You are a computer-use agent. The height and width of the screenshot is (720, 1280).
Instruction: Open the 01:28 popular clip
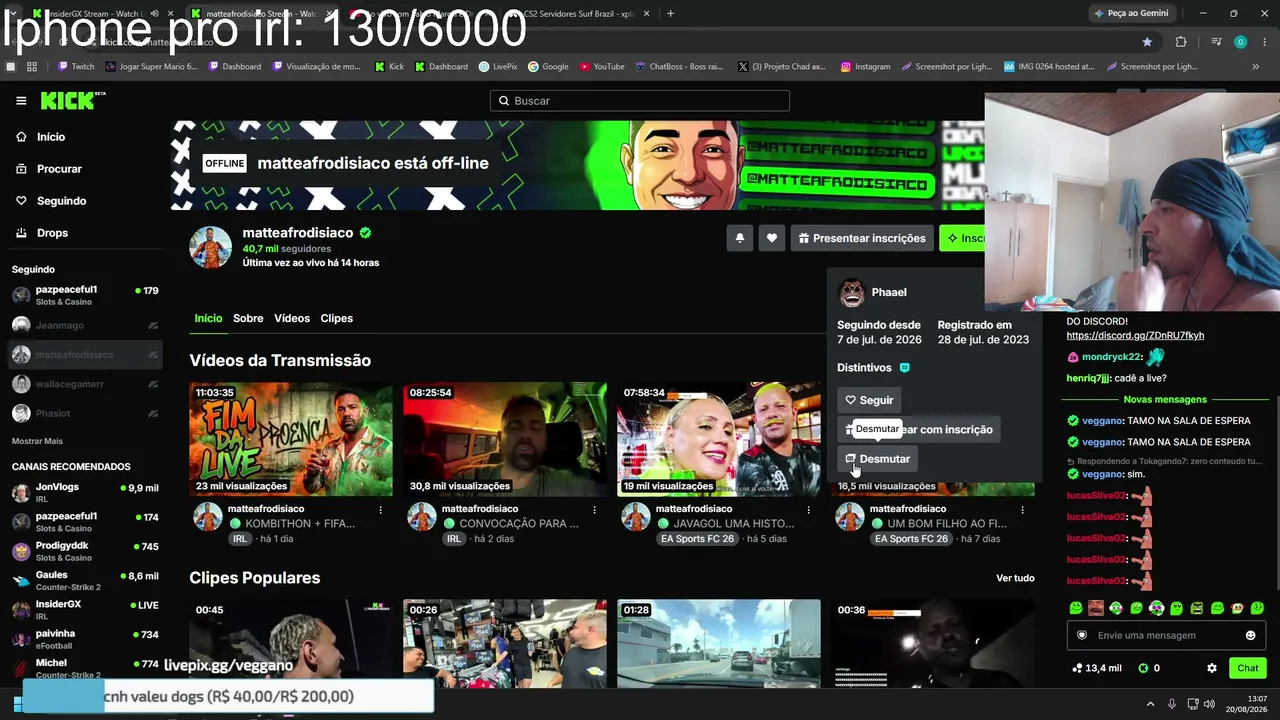[719, 644]
